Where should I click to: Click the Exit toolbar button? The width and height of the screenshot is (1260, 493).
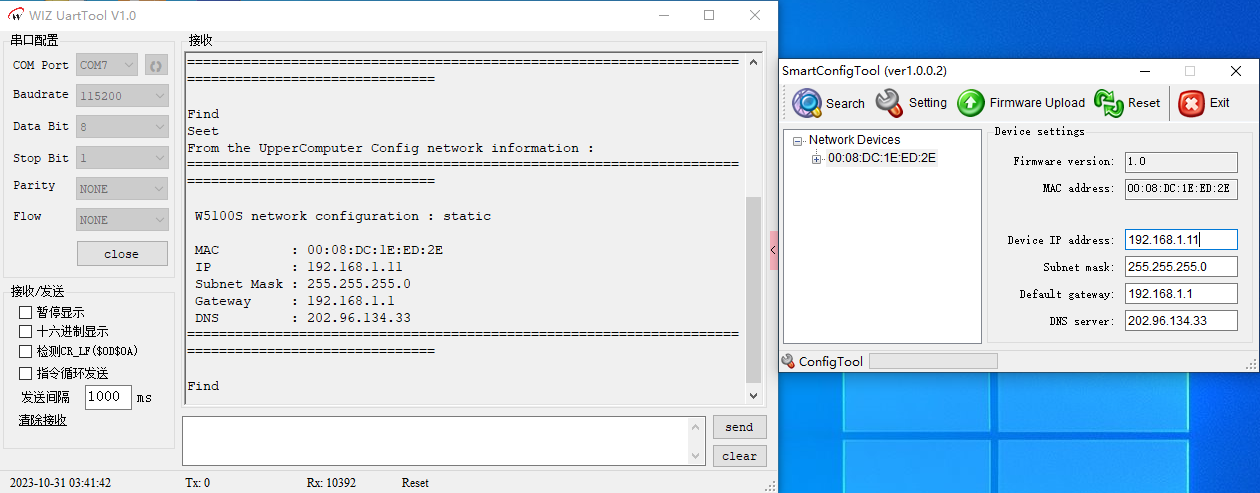point(1204,103)
